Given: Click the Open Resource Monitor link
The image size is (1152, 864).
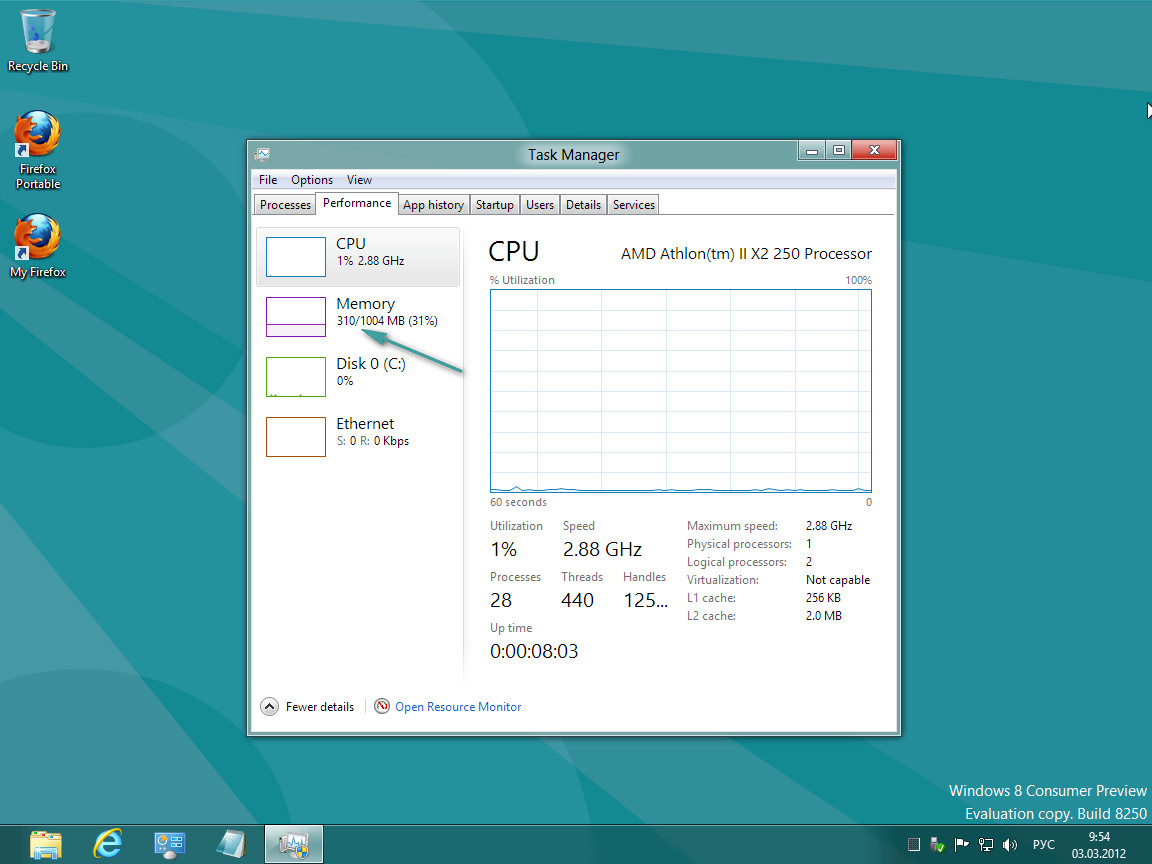Looking at the screenshot, I should point(458,707).
